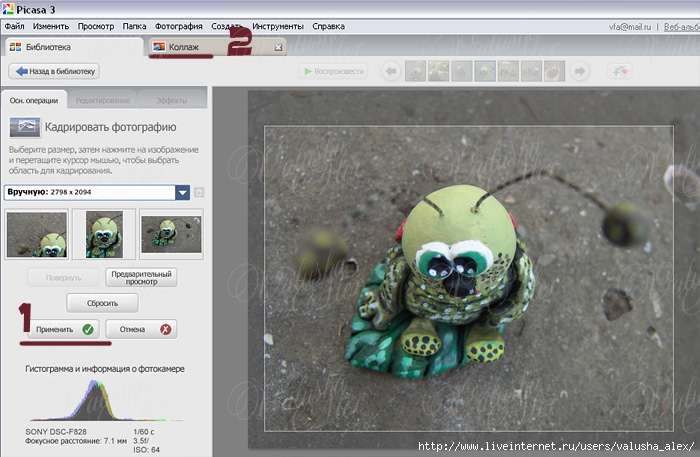The width and height of the screenshot is (700, 457).
Task: Go to next photo with right arrow
Action: tap(580, 71)
